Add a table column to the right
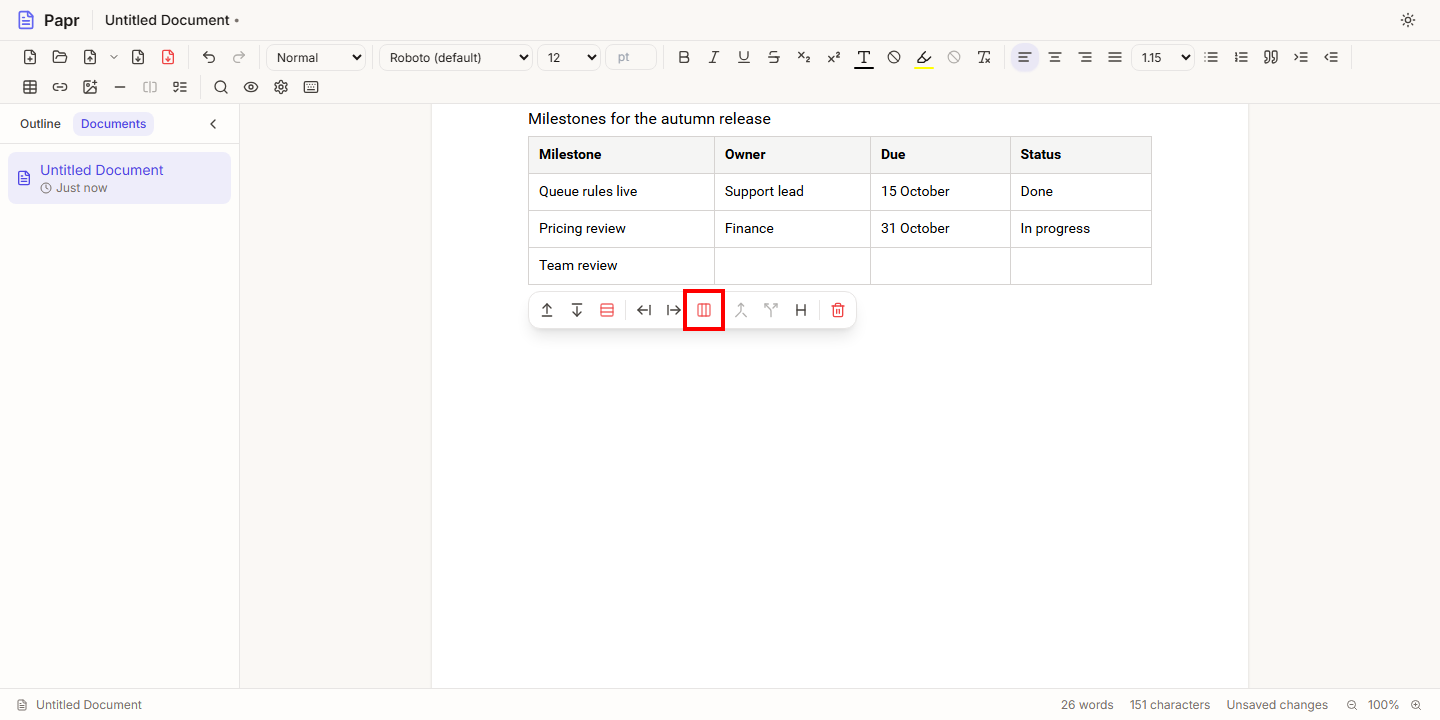The height and width of the screenshot is (720, 1440). click(674, 310)
